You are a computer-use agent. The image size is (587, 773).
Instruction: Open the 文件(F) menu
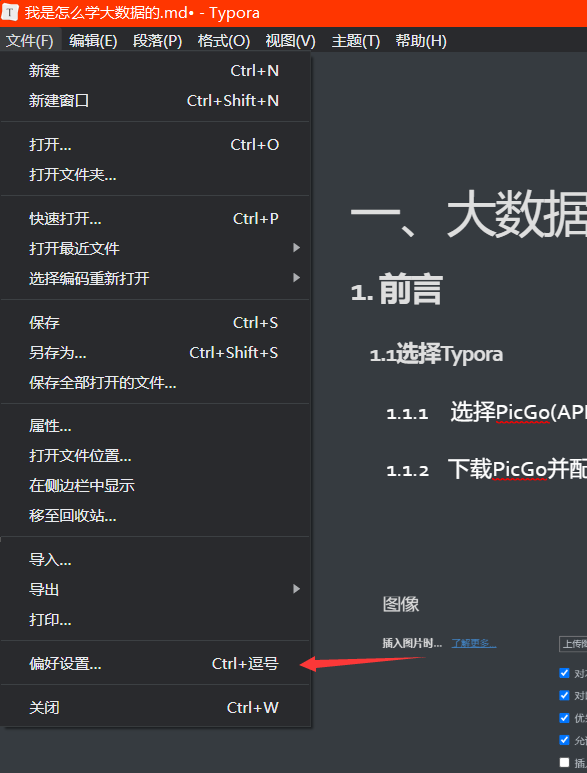(30, 40)
